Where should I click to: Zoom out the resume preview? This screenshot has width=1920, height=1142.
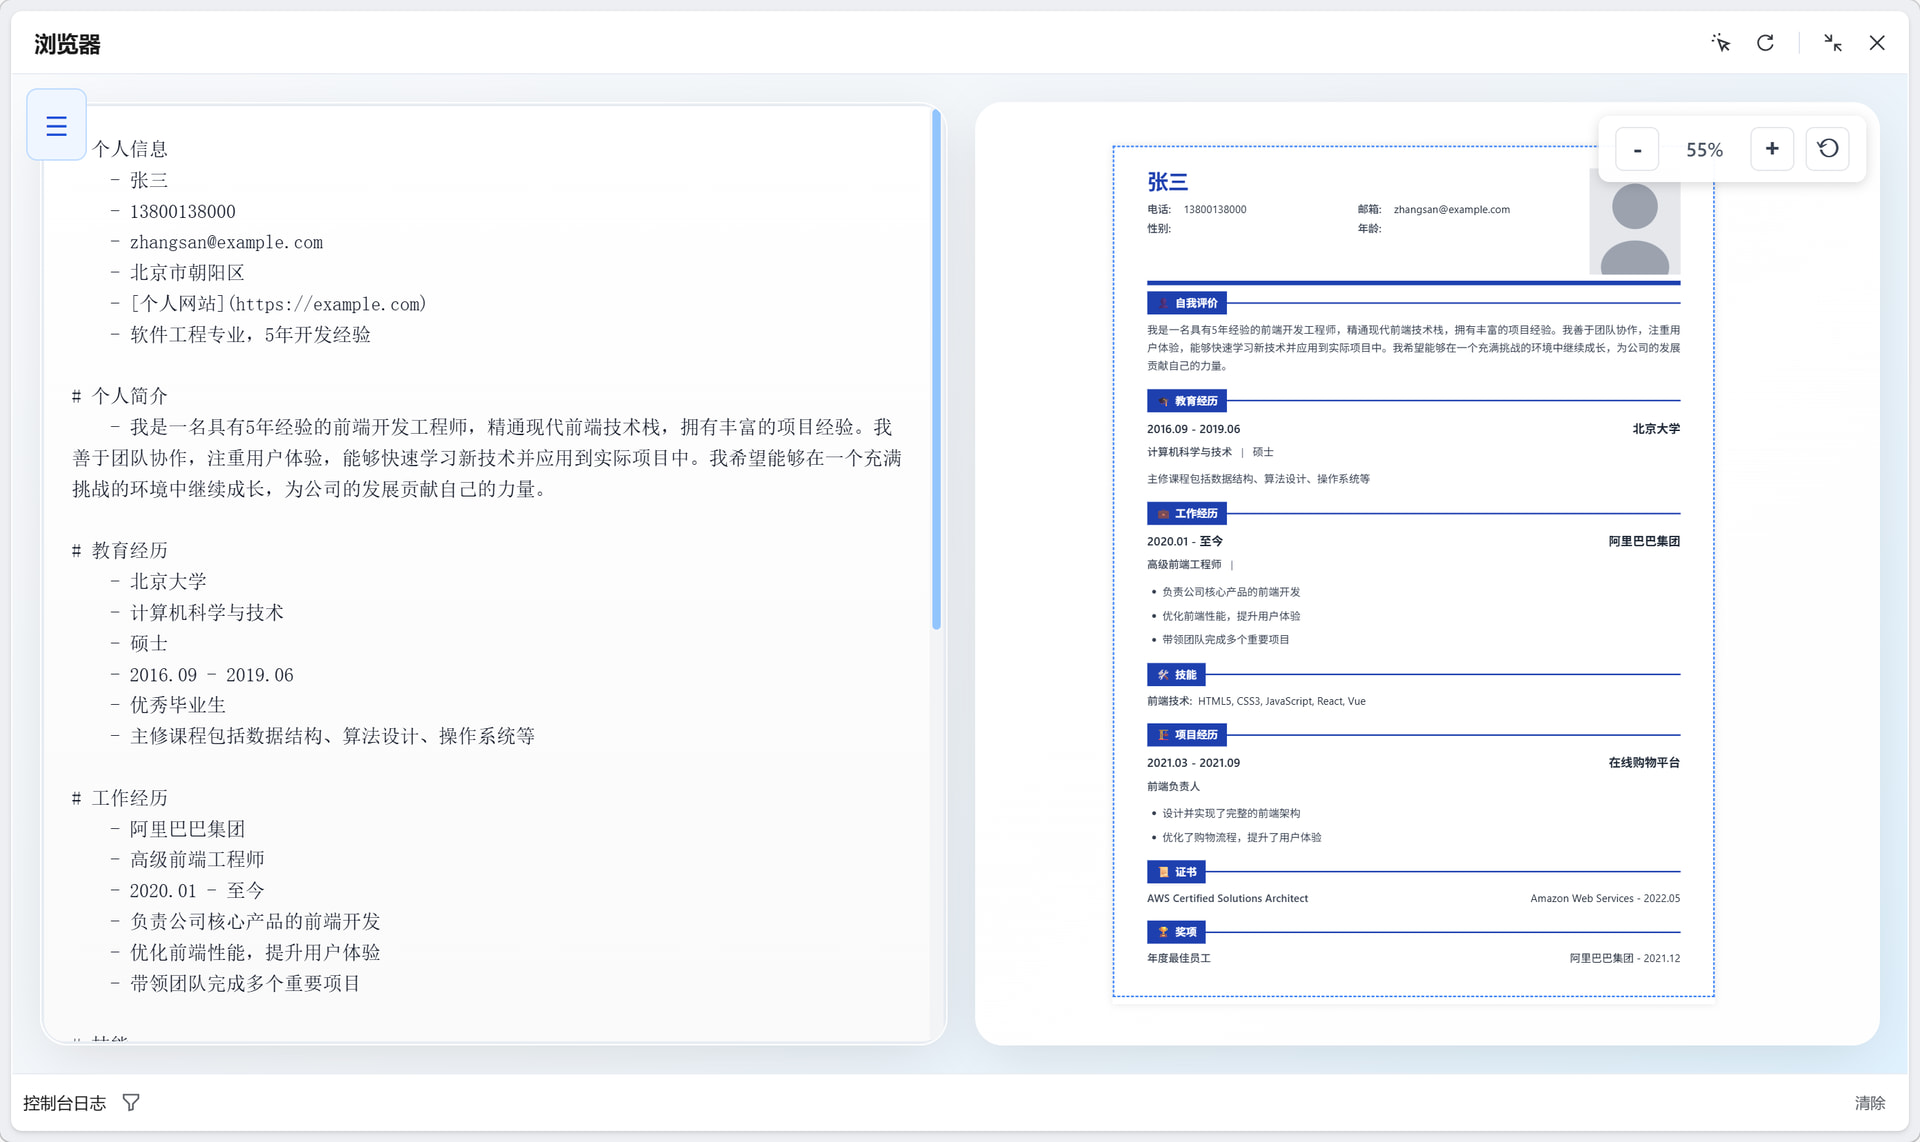1637,149
